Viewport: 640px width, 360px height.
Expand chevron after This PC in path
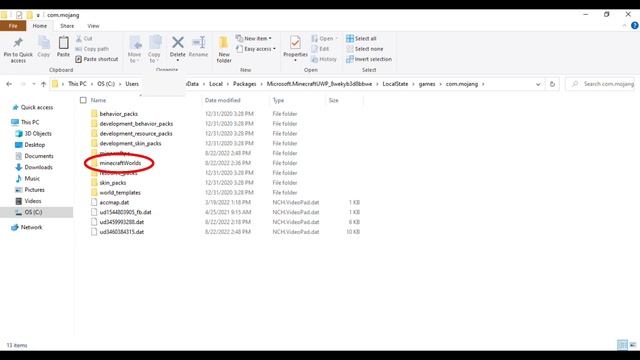(92, 84)
